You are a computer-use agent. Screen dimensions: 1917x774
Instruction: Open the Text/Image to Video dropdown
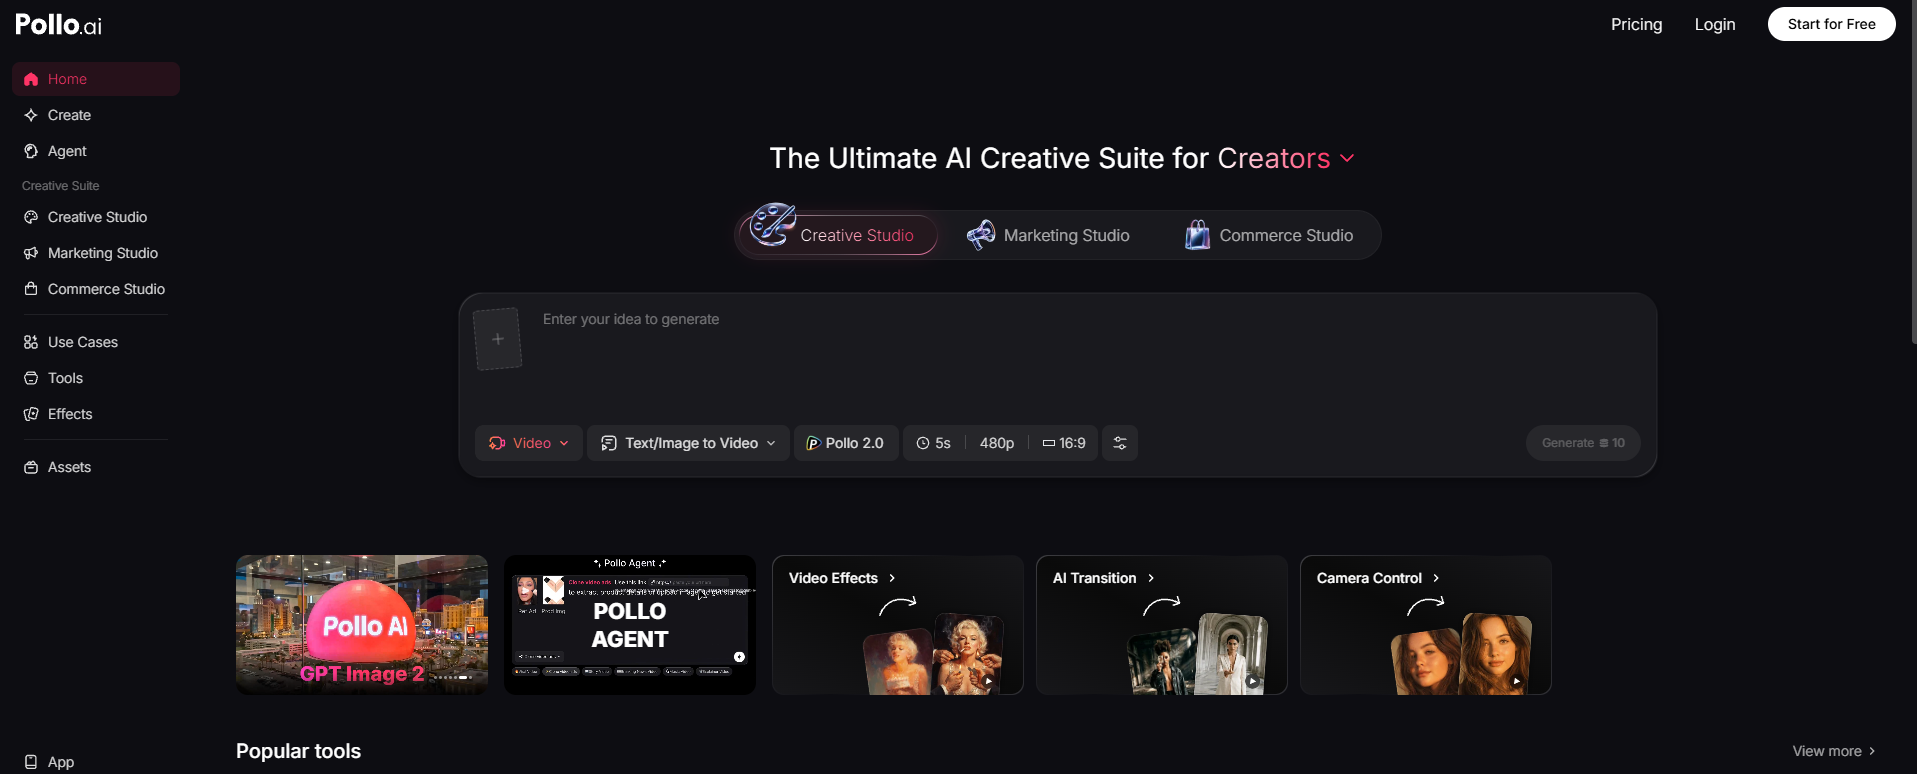pyautogui.click(x=688, y=443)
